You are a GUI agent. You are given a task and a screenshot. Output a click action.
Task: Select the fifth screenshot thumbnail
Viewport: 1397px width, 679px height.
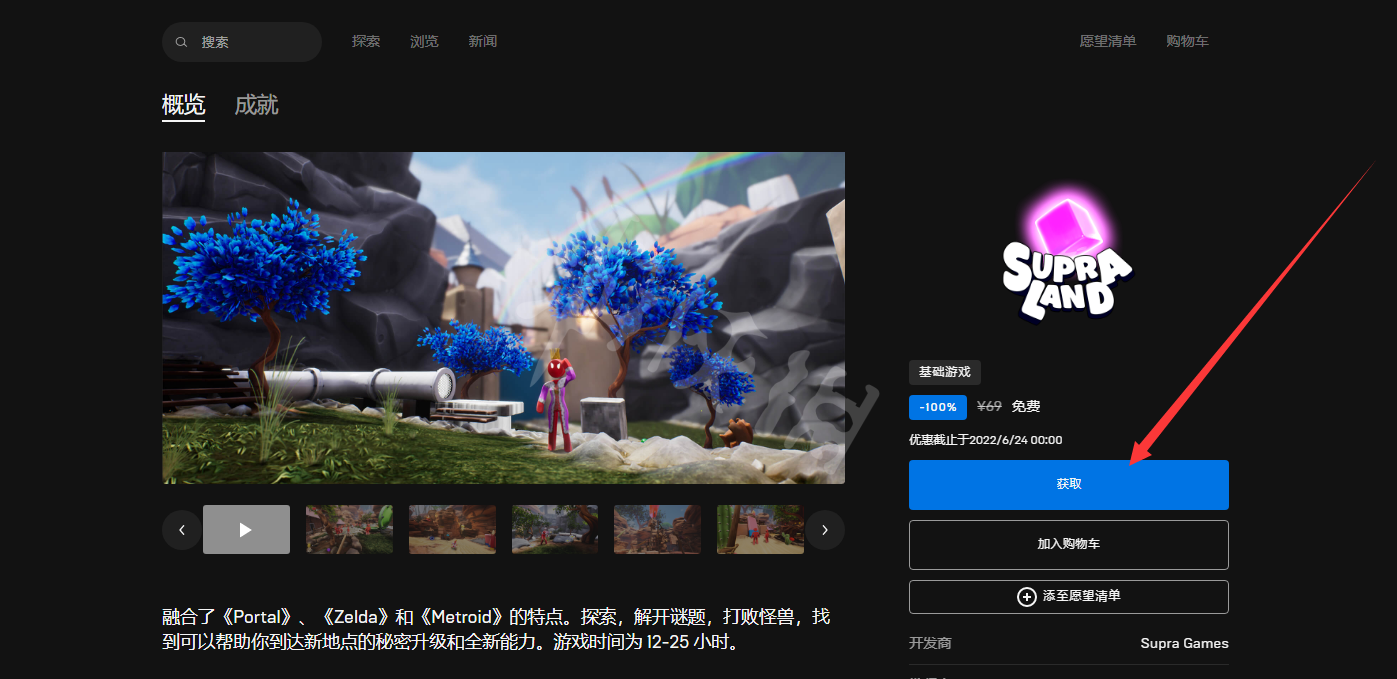(x=657, y=529)
